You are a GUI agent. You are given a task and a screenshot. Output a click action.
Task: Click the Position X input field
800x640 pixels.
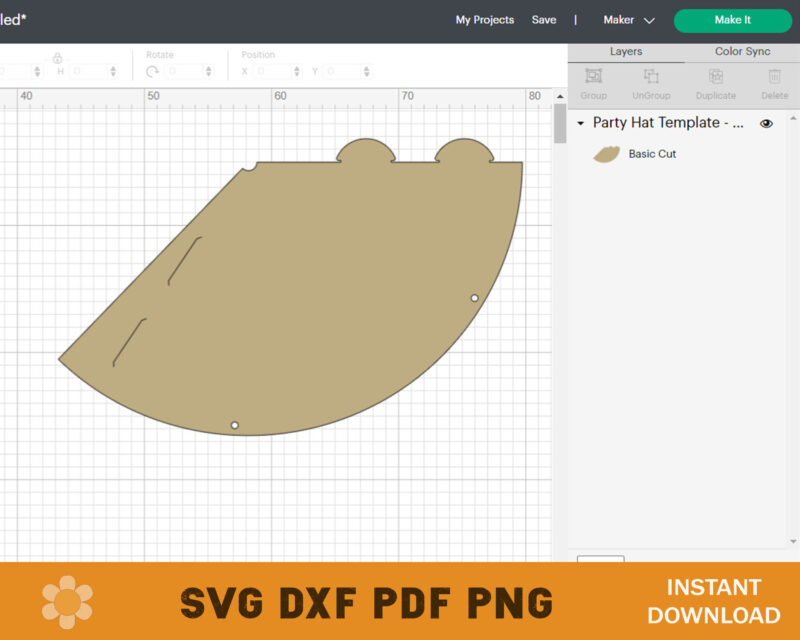click(274, 72)
